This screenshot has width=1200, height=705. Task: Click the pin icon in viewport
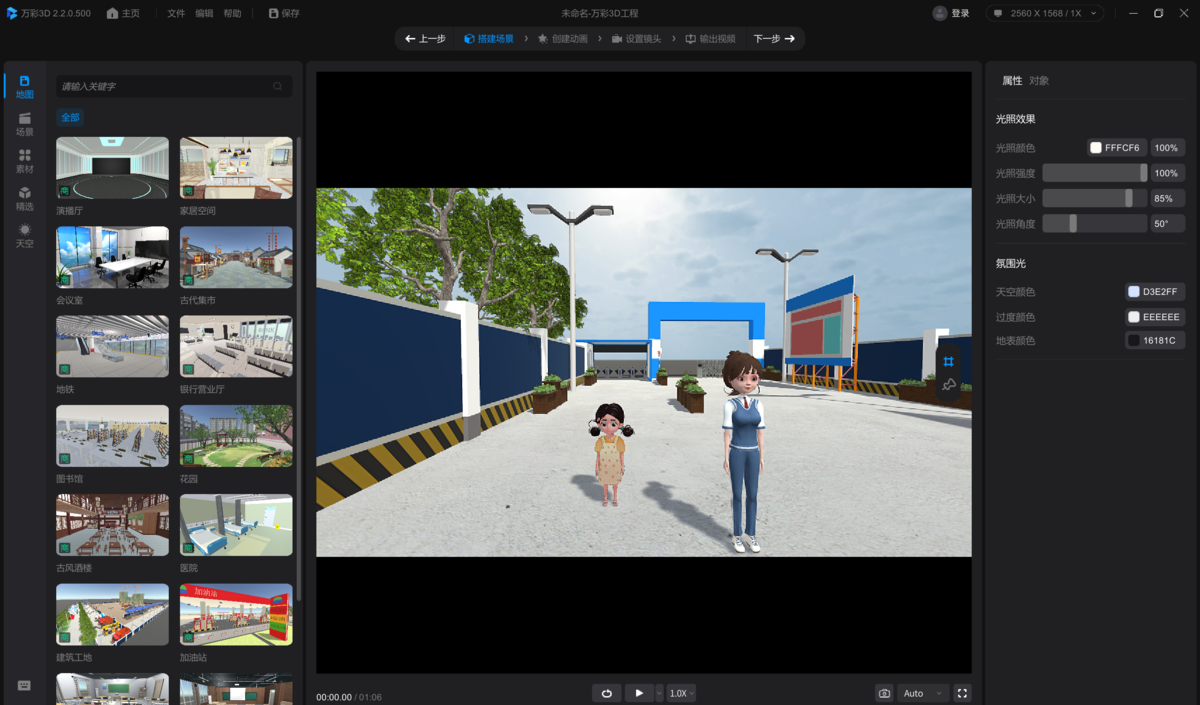tap(949, 385)
